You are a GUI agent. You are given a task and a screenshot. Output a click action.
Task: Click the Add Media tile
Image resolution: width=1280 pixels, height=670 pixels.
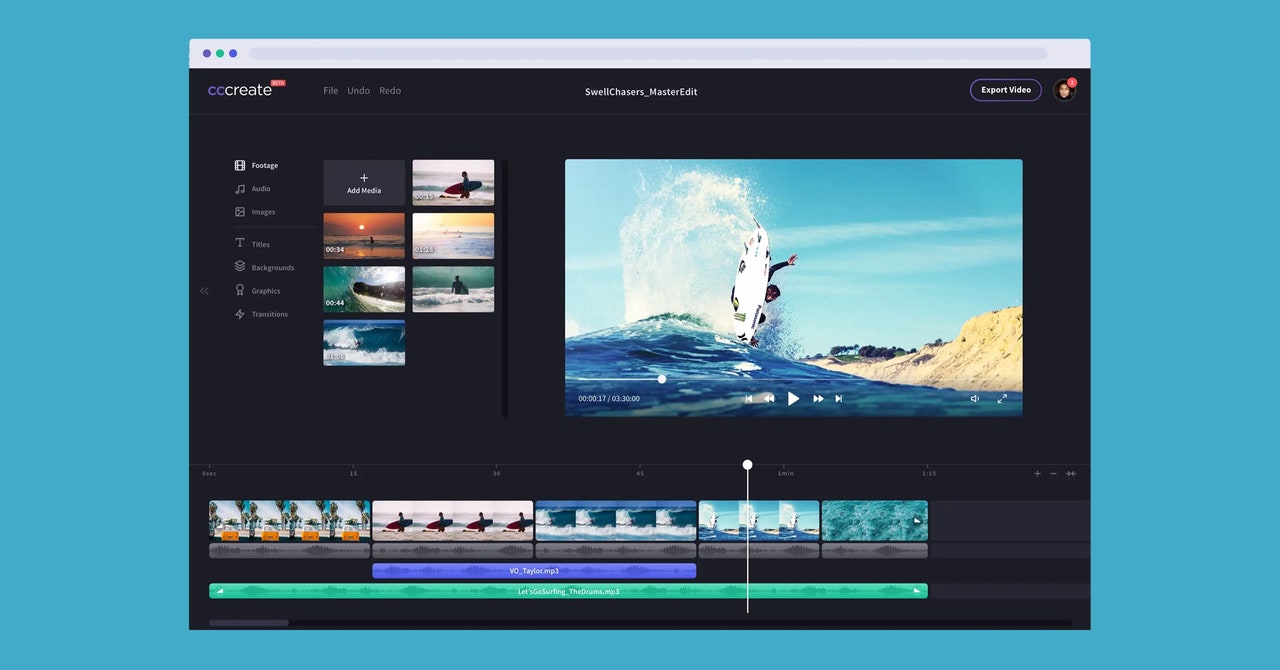coord(364,183)
